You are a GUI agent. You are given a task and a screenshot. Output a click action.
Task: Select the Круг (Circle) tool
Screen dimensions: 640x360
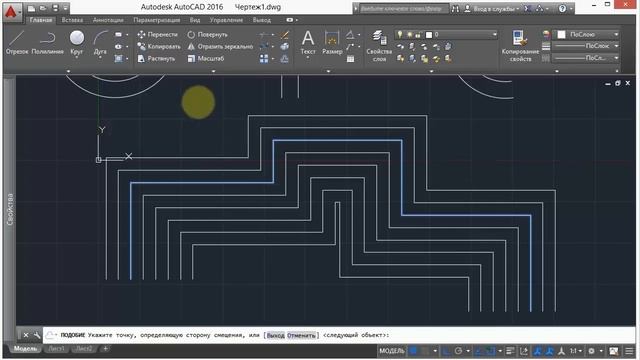[76, 43]
